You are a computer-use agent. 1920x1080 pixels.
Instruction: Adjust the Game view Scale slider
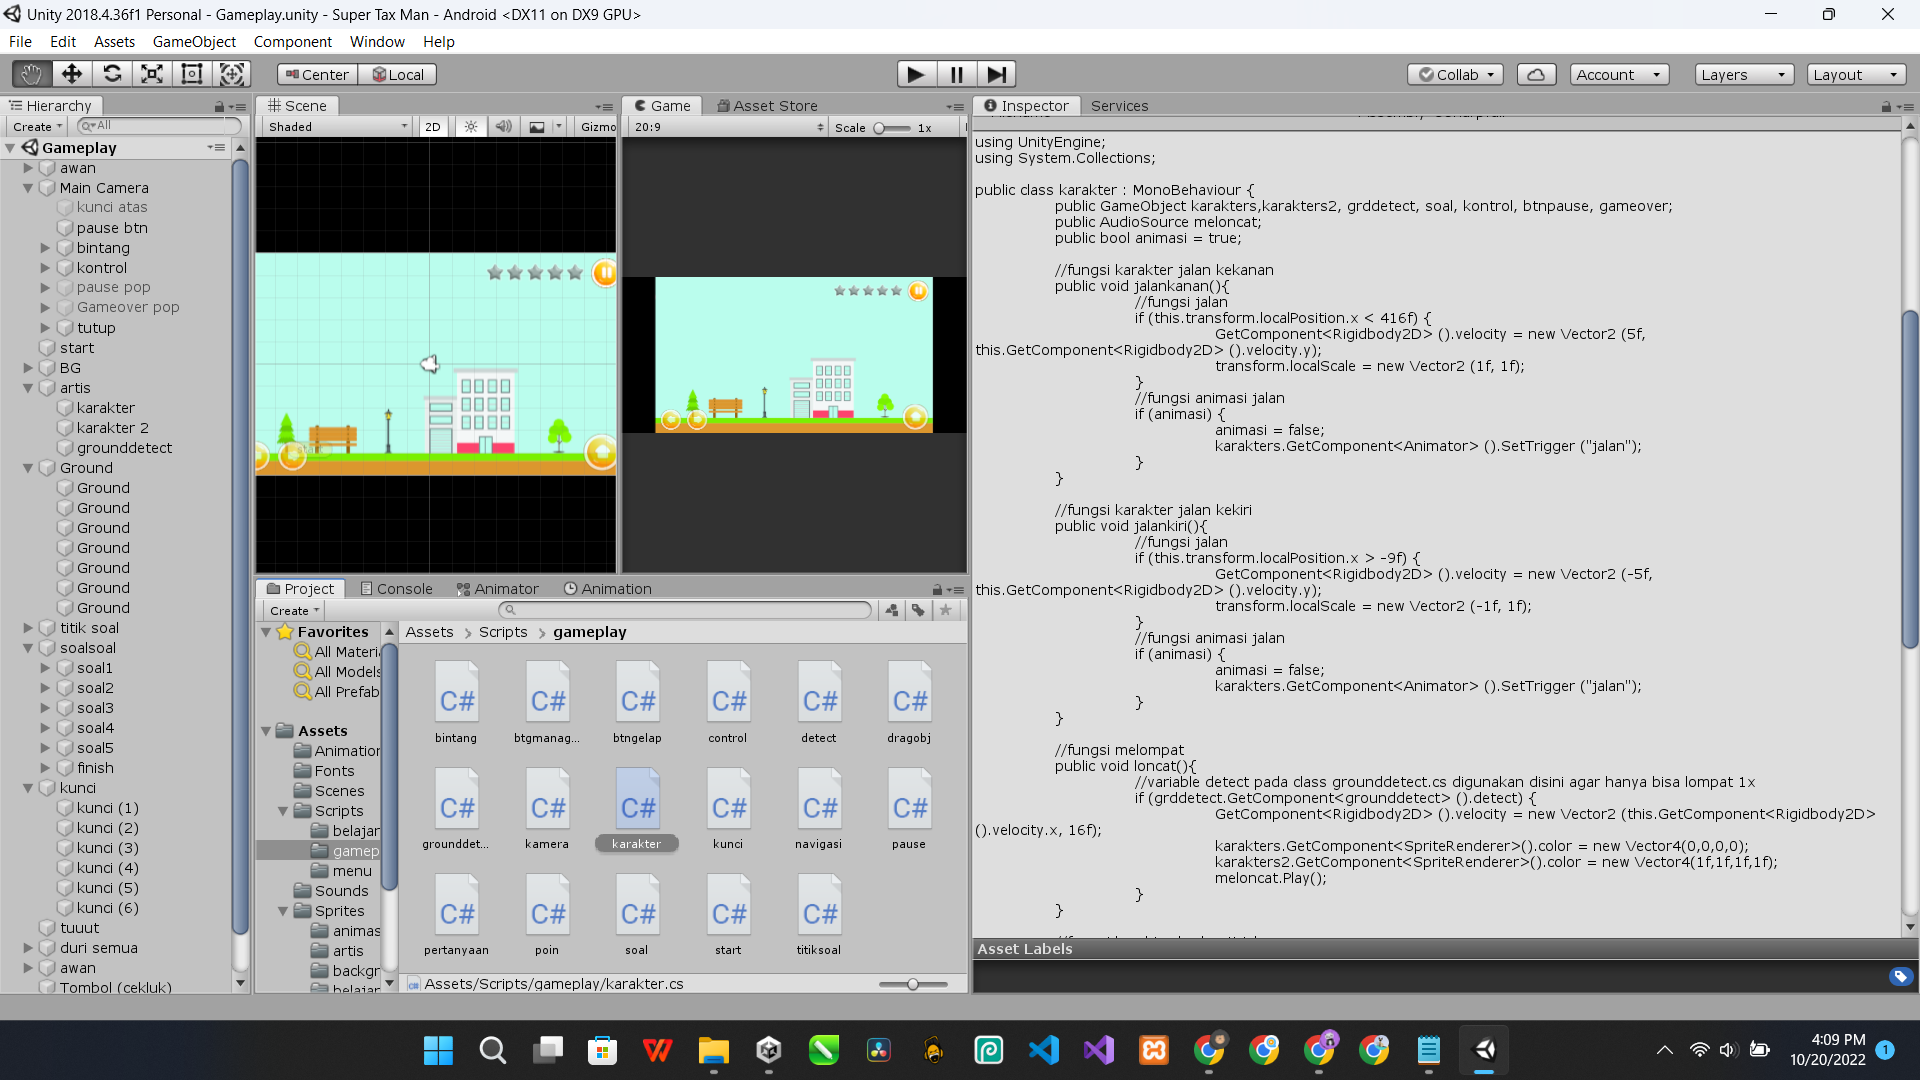coord(880,128)
